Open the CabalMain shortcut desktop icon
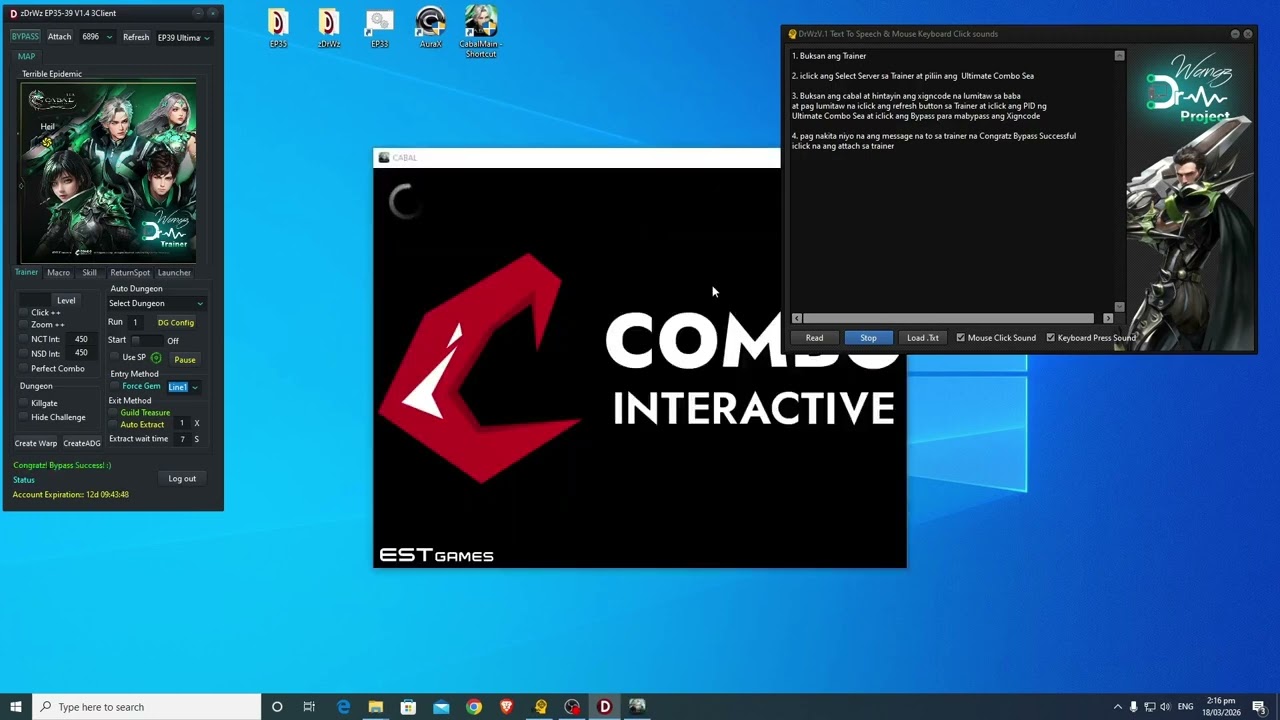The width and height of the screenshot is (1280, 720). click(481, 31)
